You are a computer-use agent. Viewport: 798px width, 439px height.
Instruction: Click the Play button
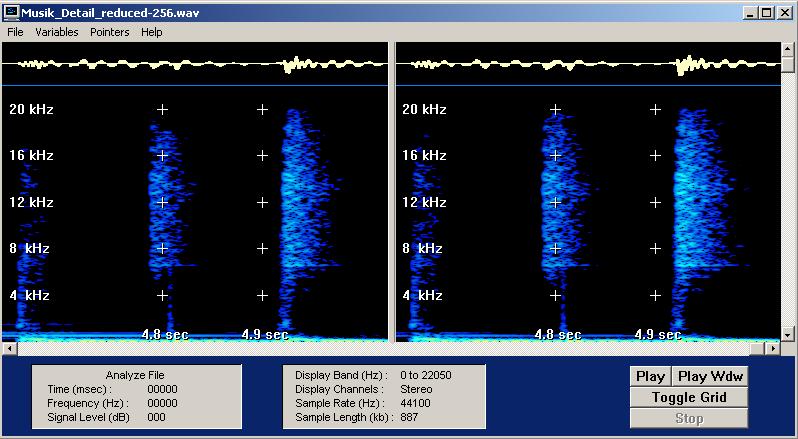click(650, 376)
